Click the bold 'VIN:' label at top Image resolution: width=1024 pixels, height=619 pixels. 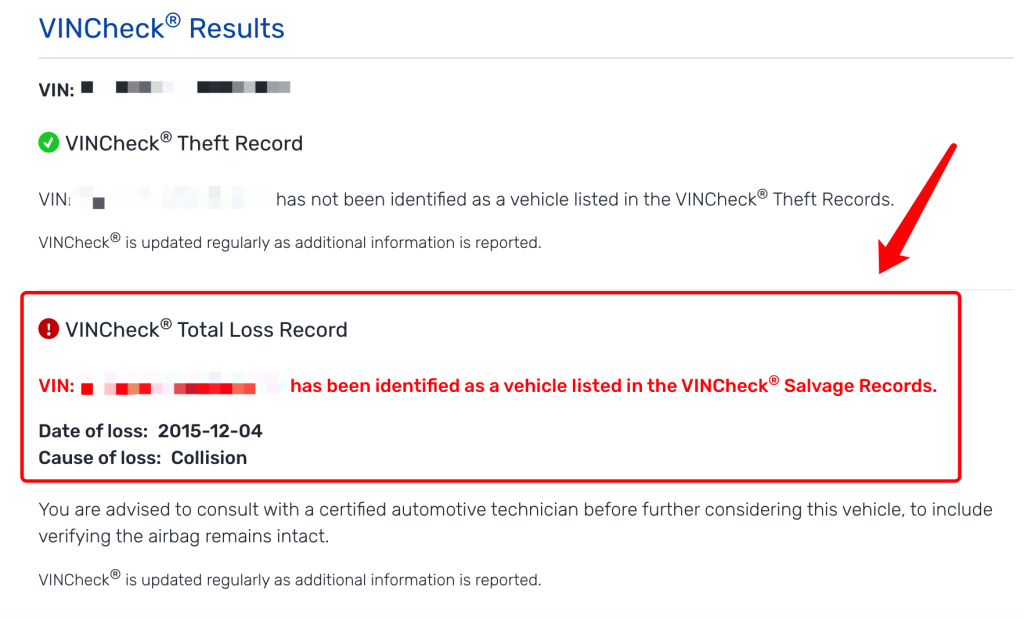click(56, 89)
